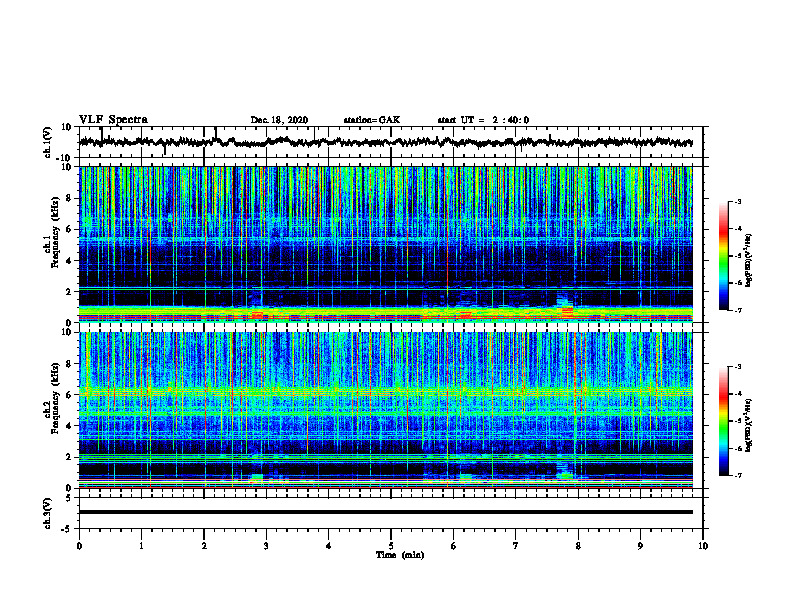792x612 pixels.
Task: Click the "4" kHz tick on ch.2 spectrogram axis
Action: tap(69, 426)
